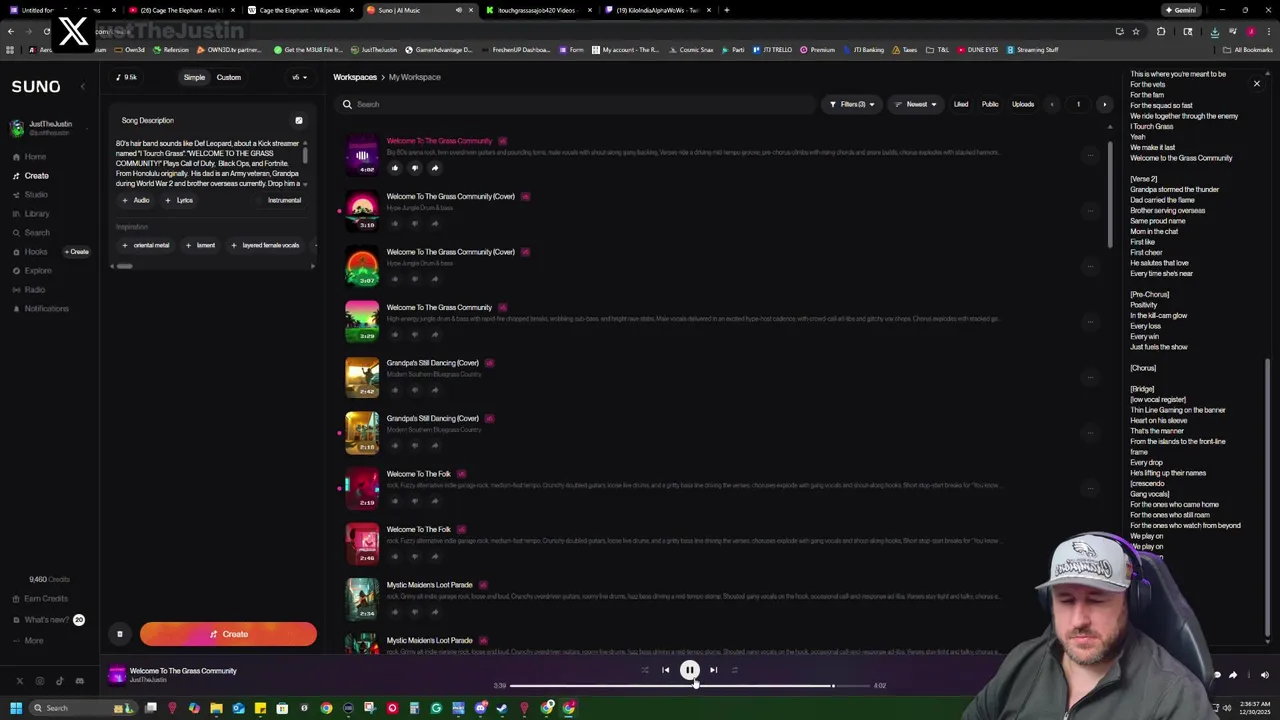This screenshot has width=1280, height=720.
Task: Play the Grandpa's Still Dancing (Cover) 2:42 thumbnail
Action: (x=362, y=377)
